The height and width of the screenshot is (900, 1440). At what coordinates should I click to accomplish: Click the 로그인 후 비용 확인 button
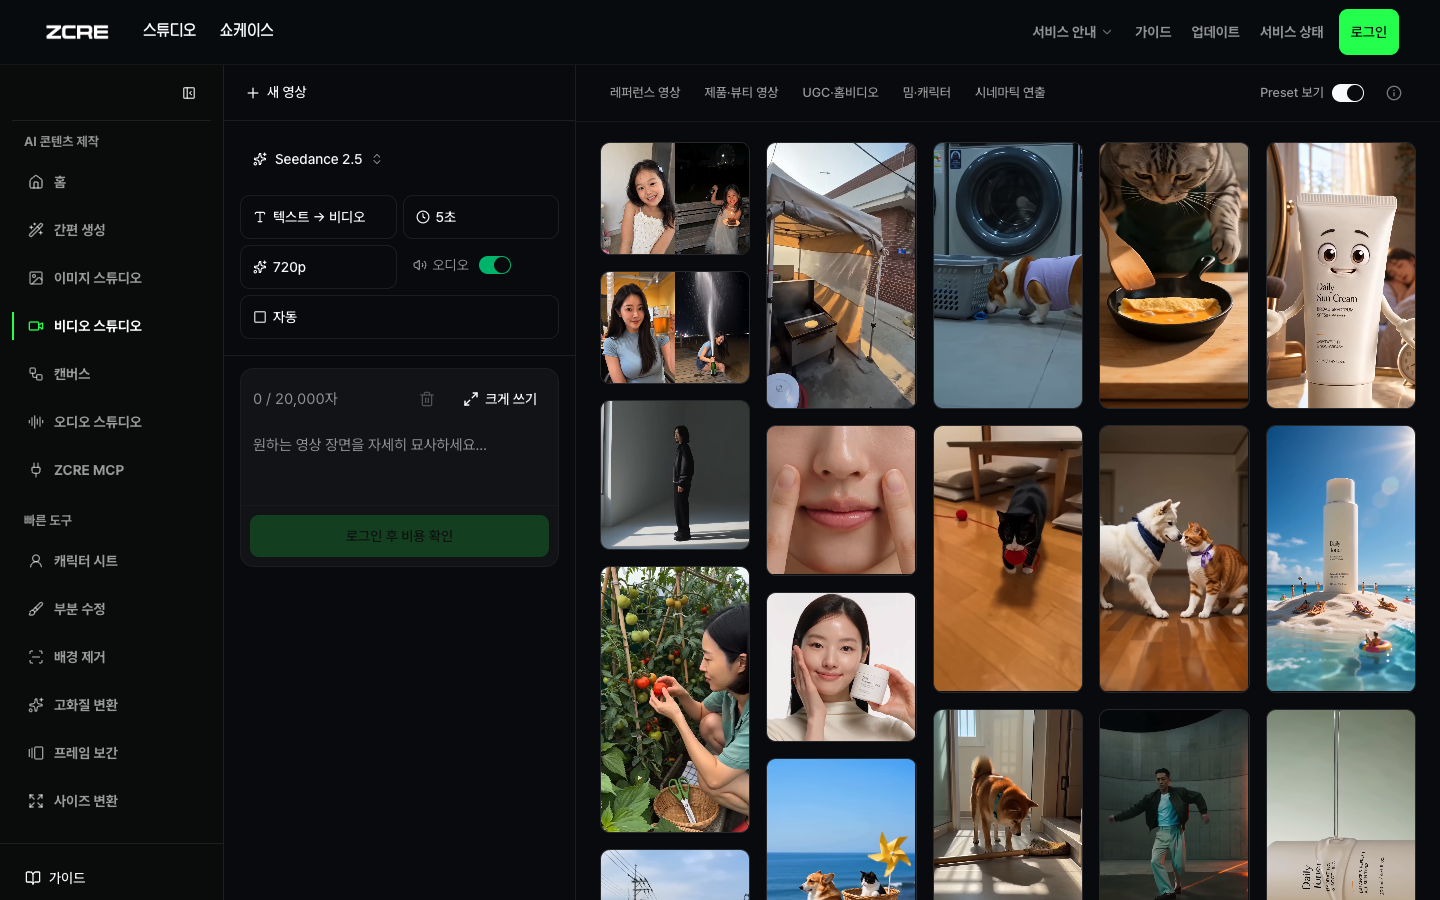tap(399, 536)
